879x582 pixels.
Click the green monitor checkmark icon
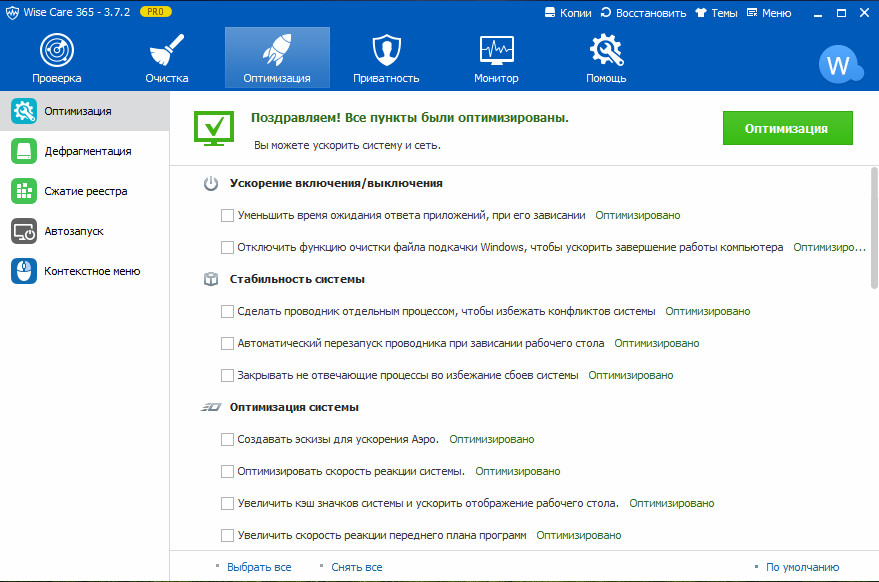coord(214,128)
